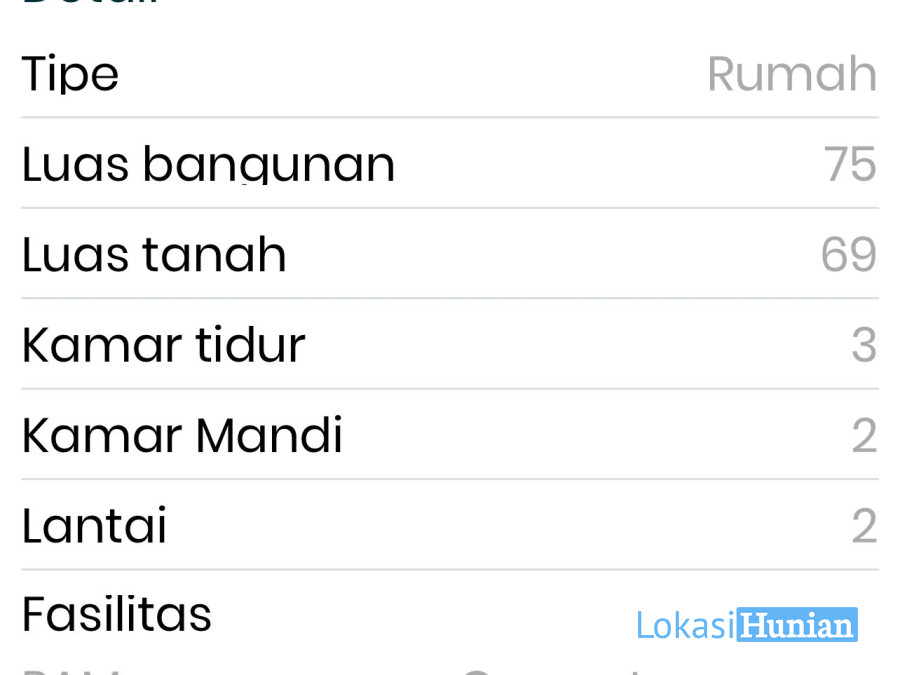Click the Rumah property type value
Image resolution: width=900 pixels, height=675 pixels.
(792, 73)
